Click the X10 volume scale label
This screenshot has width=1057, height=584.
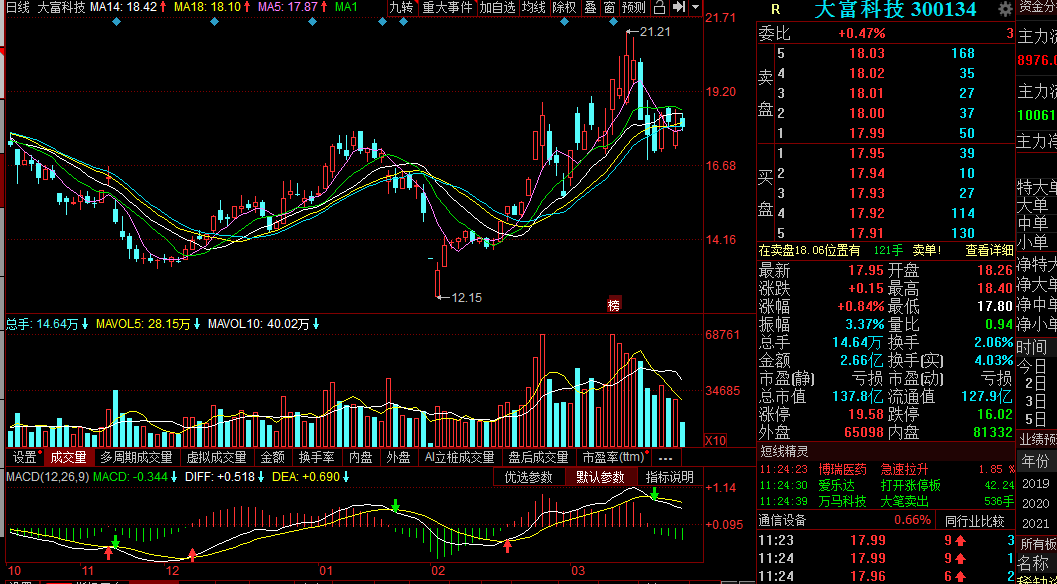(715, 440)
